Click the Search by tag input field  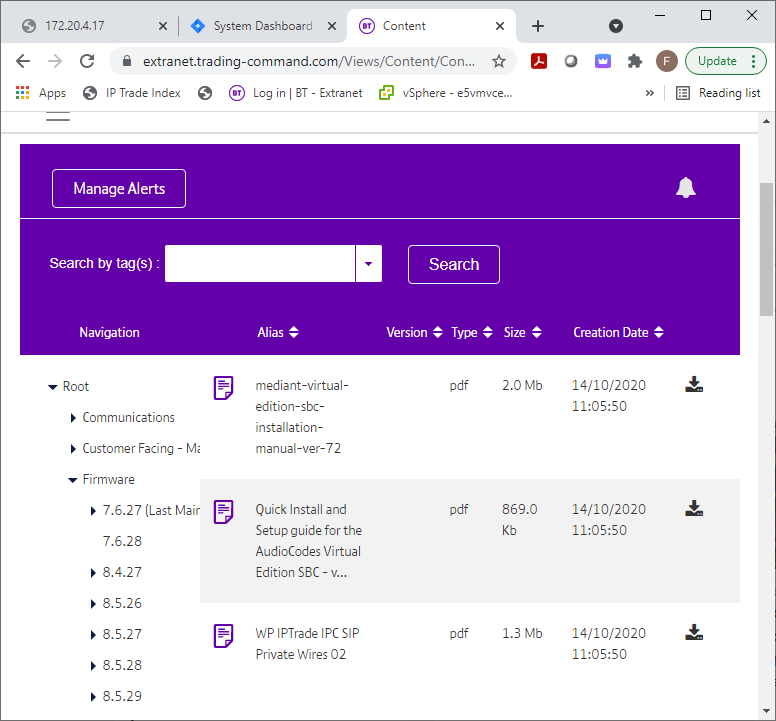[260, 264]
